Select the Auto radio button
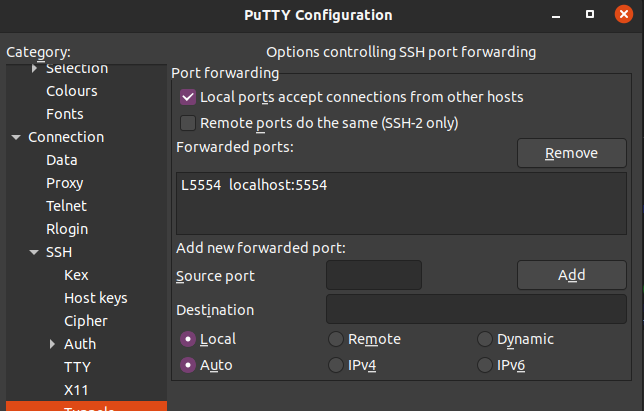The image size is (644, 411). [x=188, y=365]
